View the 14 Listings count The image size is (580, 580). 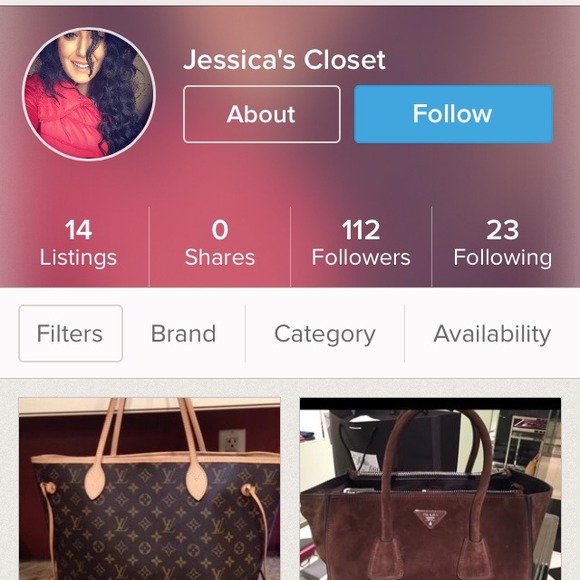click(x=78, y=243)
